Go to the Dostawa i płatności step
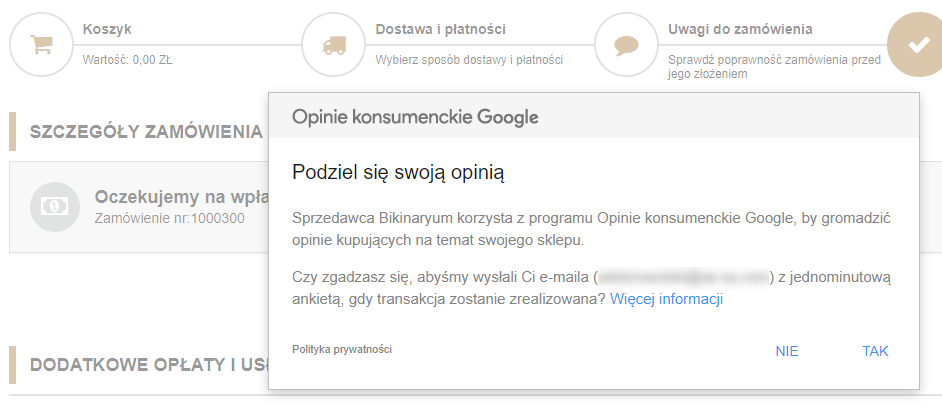942x416 pixels. coord(440,30)
